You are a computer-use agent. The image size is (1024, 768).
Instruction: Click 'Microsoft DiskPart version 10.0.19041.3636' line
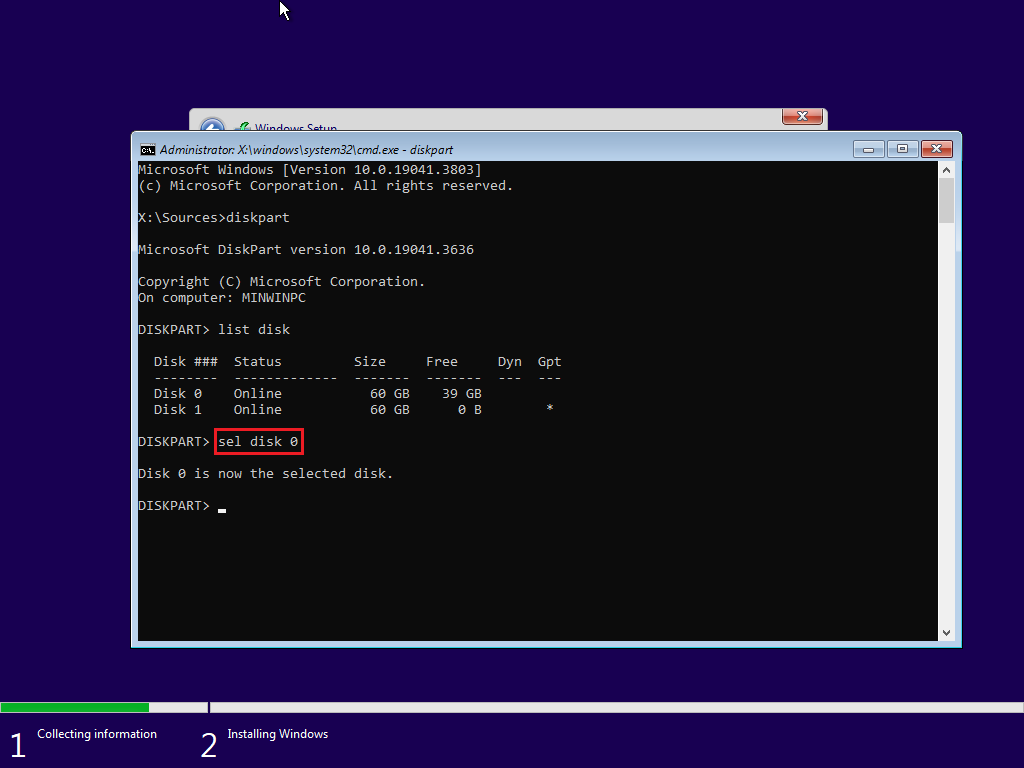click(306, 249)
